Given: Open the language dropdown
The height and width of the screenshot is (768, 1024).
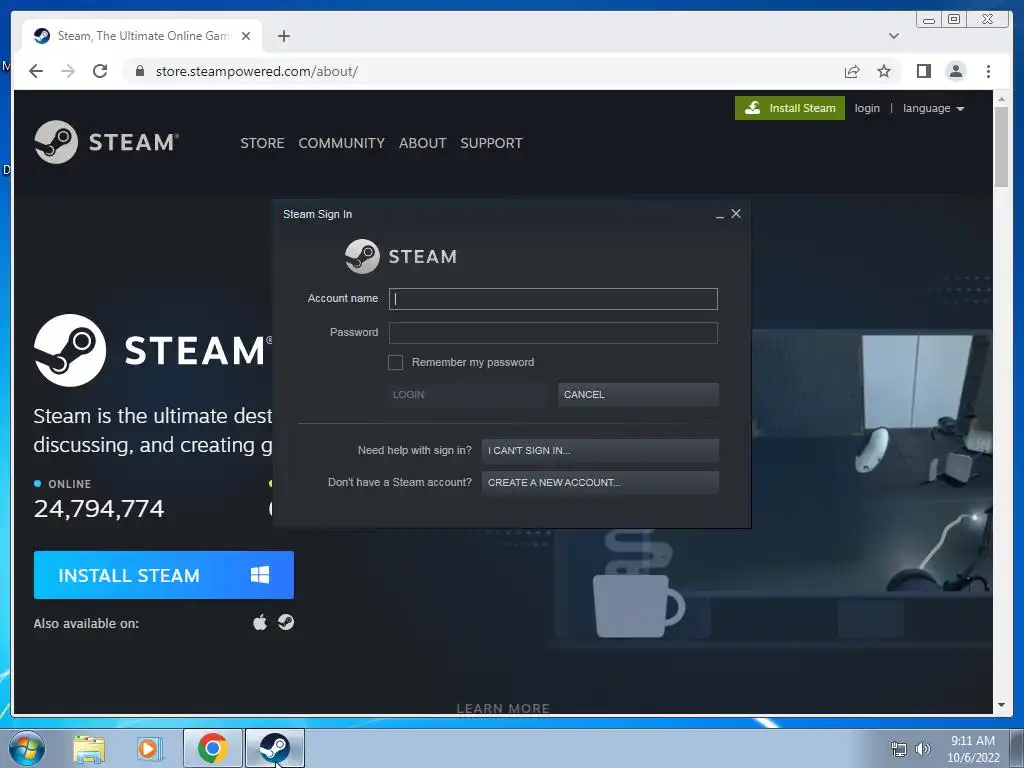Looking at the screenshot, I should click(x=933, y=108).
